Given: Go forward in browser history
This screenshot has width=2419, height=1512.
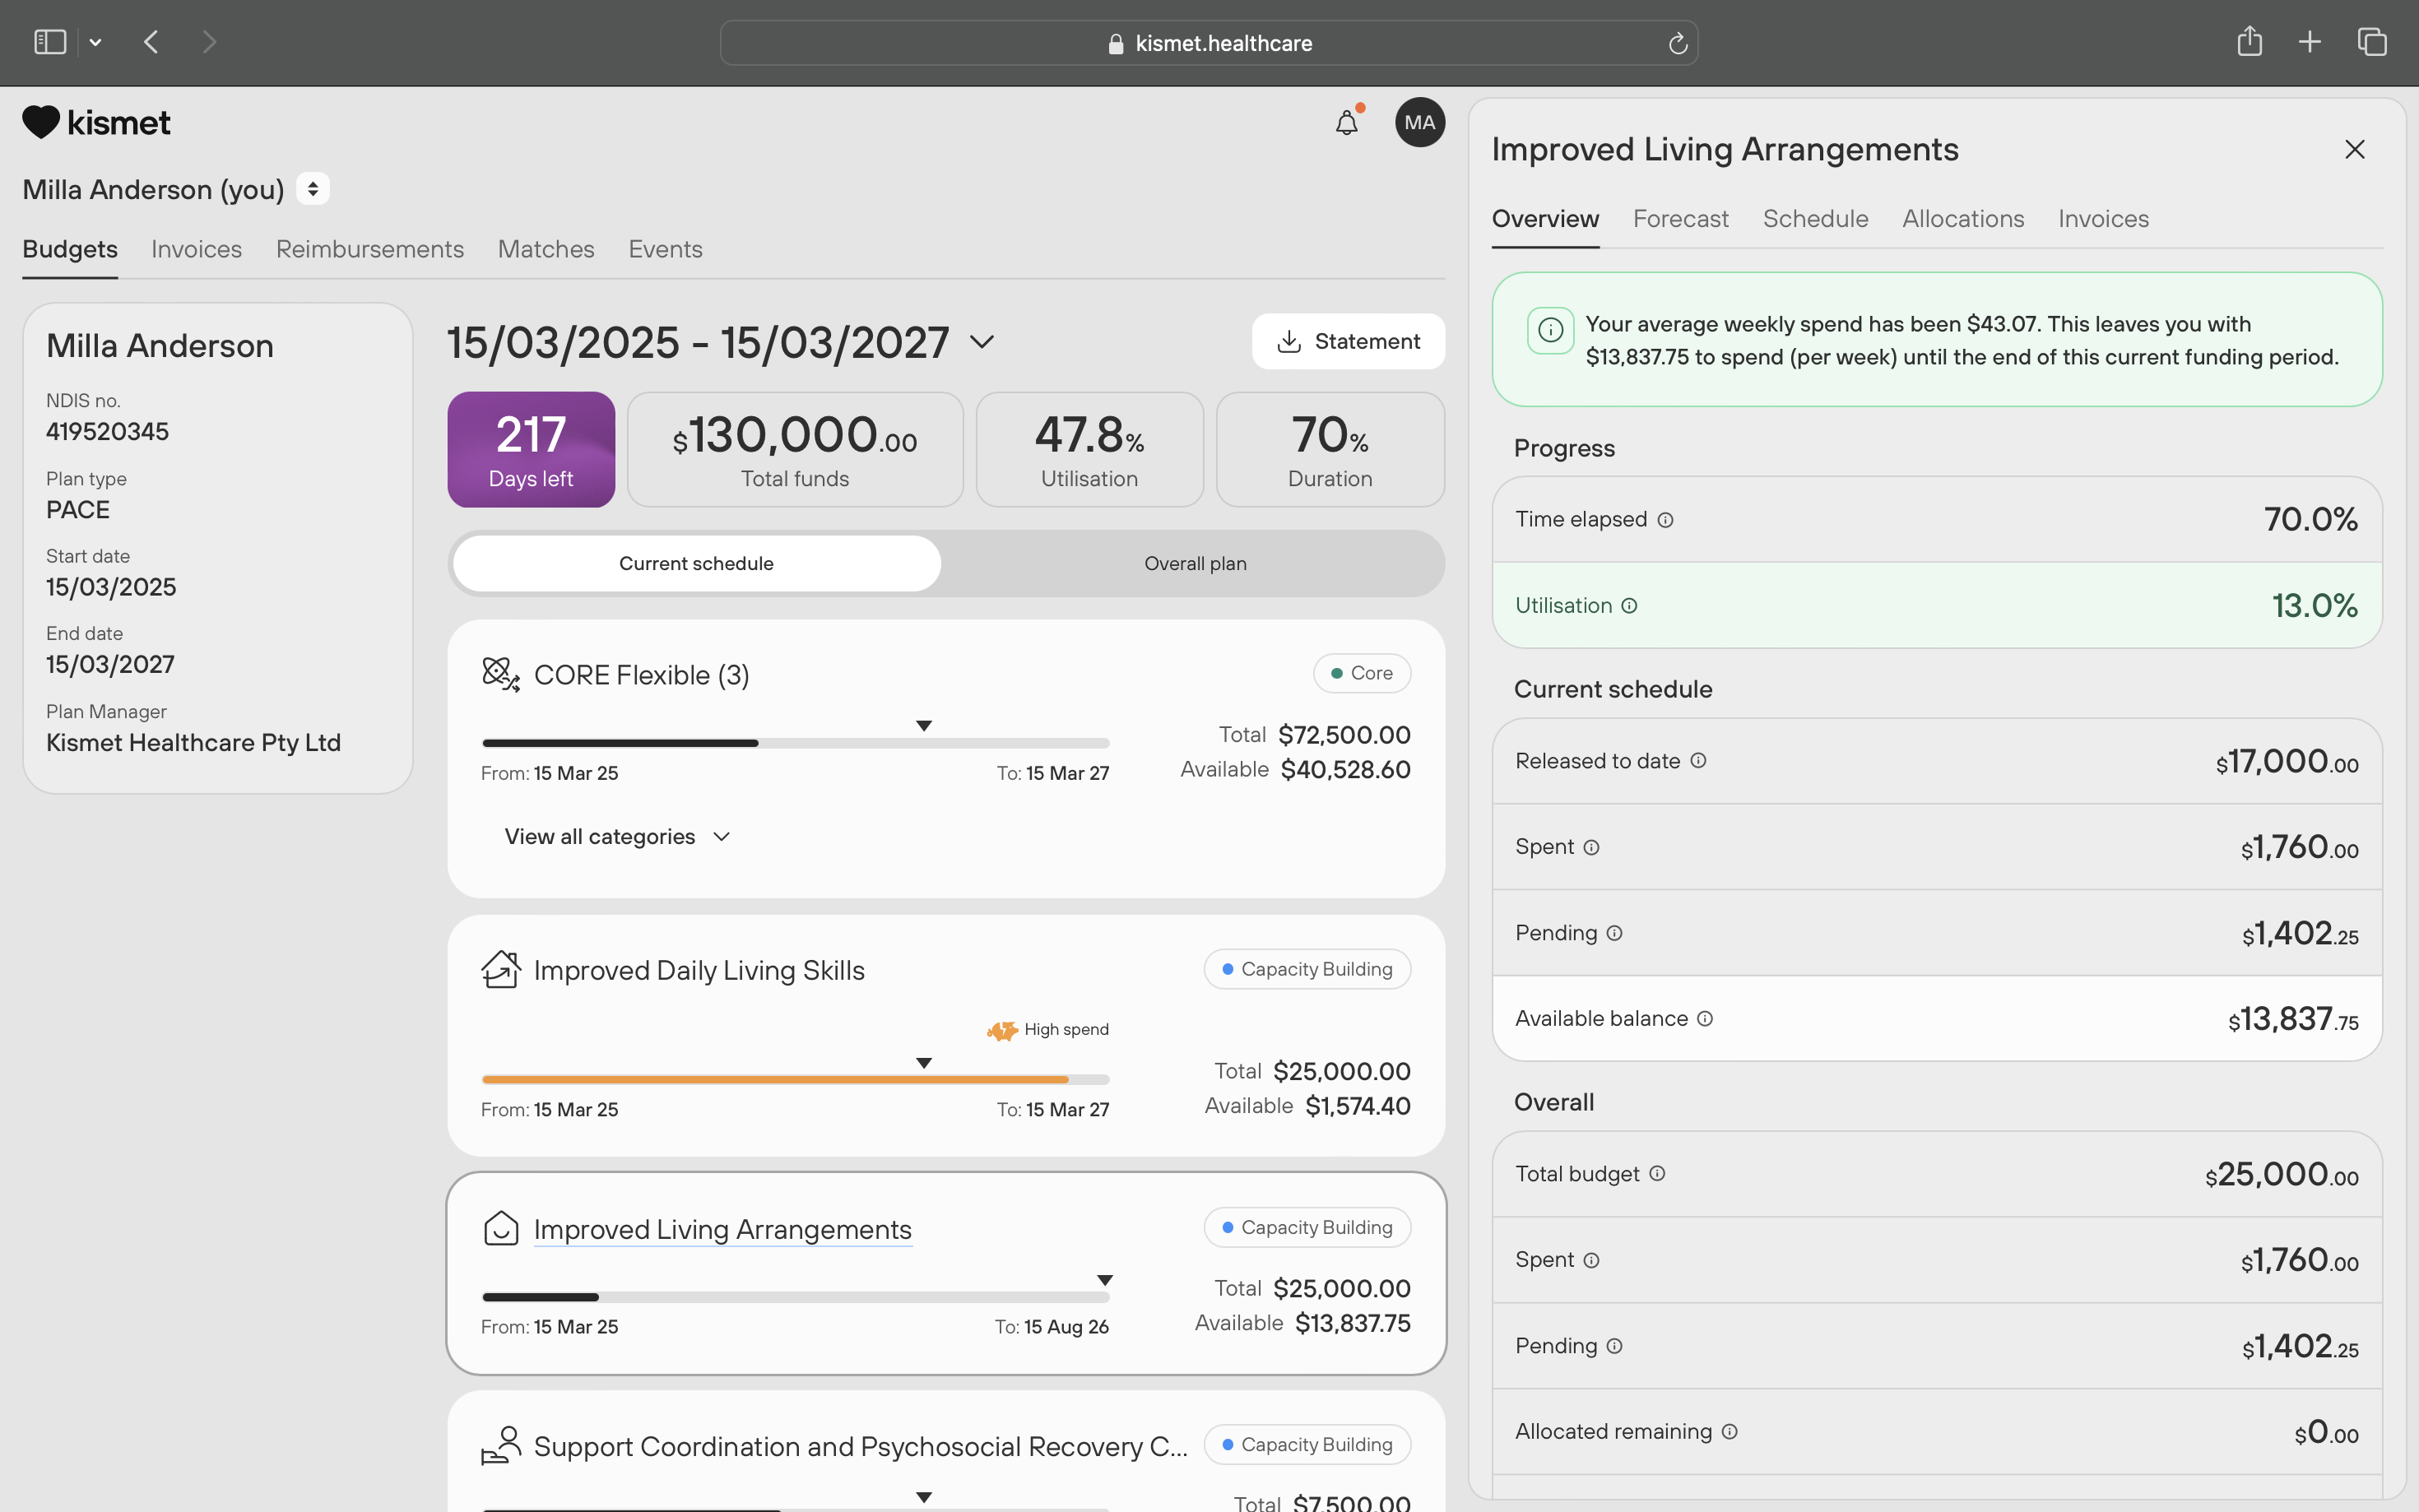Looking at the screenshot, I should coord(208,42).
